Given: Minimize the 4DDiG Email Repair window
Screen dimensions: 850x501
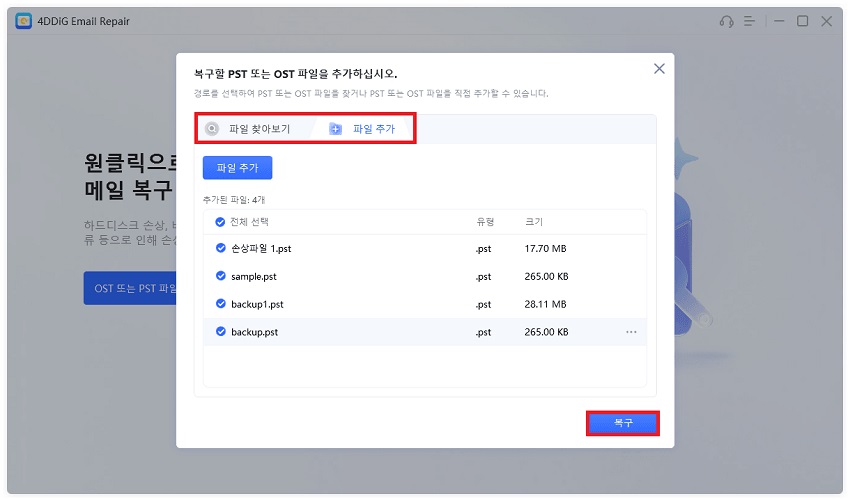Looking at the screenshot, I should click(780, 21).
